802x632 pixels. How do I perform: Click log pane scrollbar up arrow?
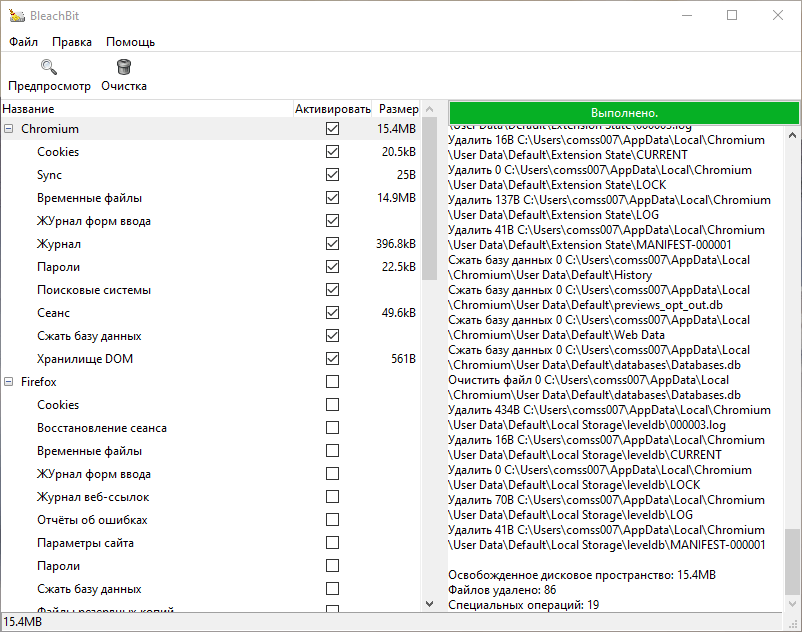click(x=792, y=136)
